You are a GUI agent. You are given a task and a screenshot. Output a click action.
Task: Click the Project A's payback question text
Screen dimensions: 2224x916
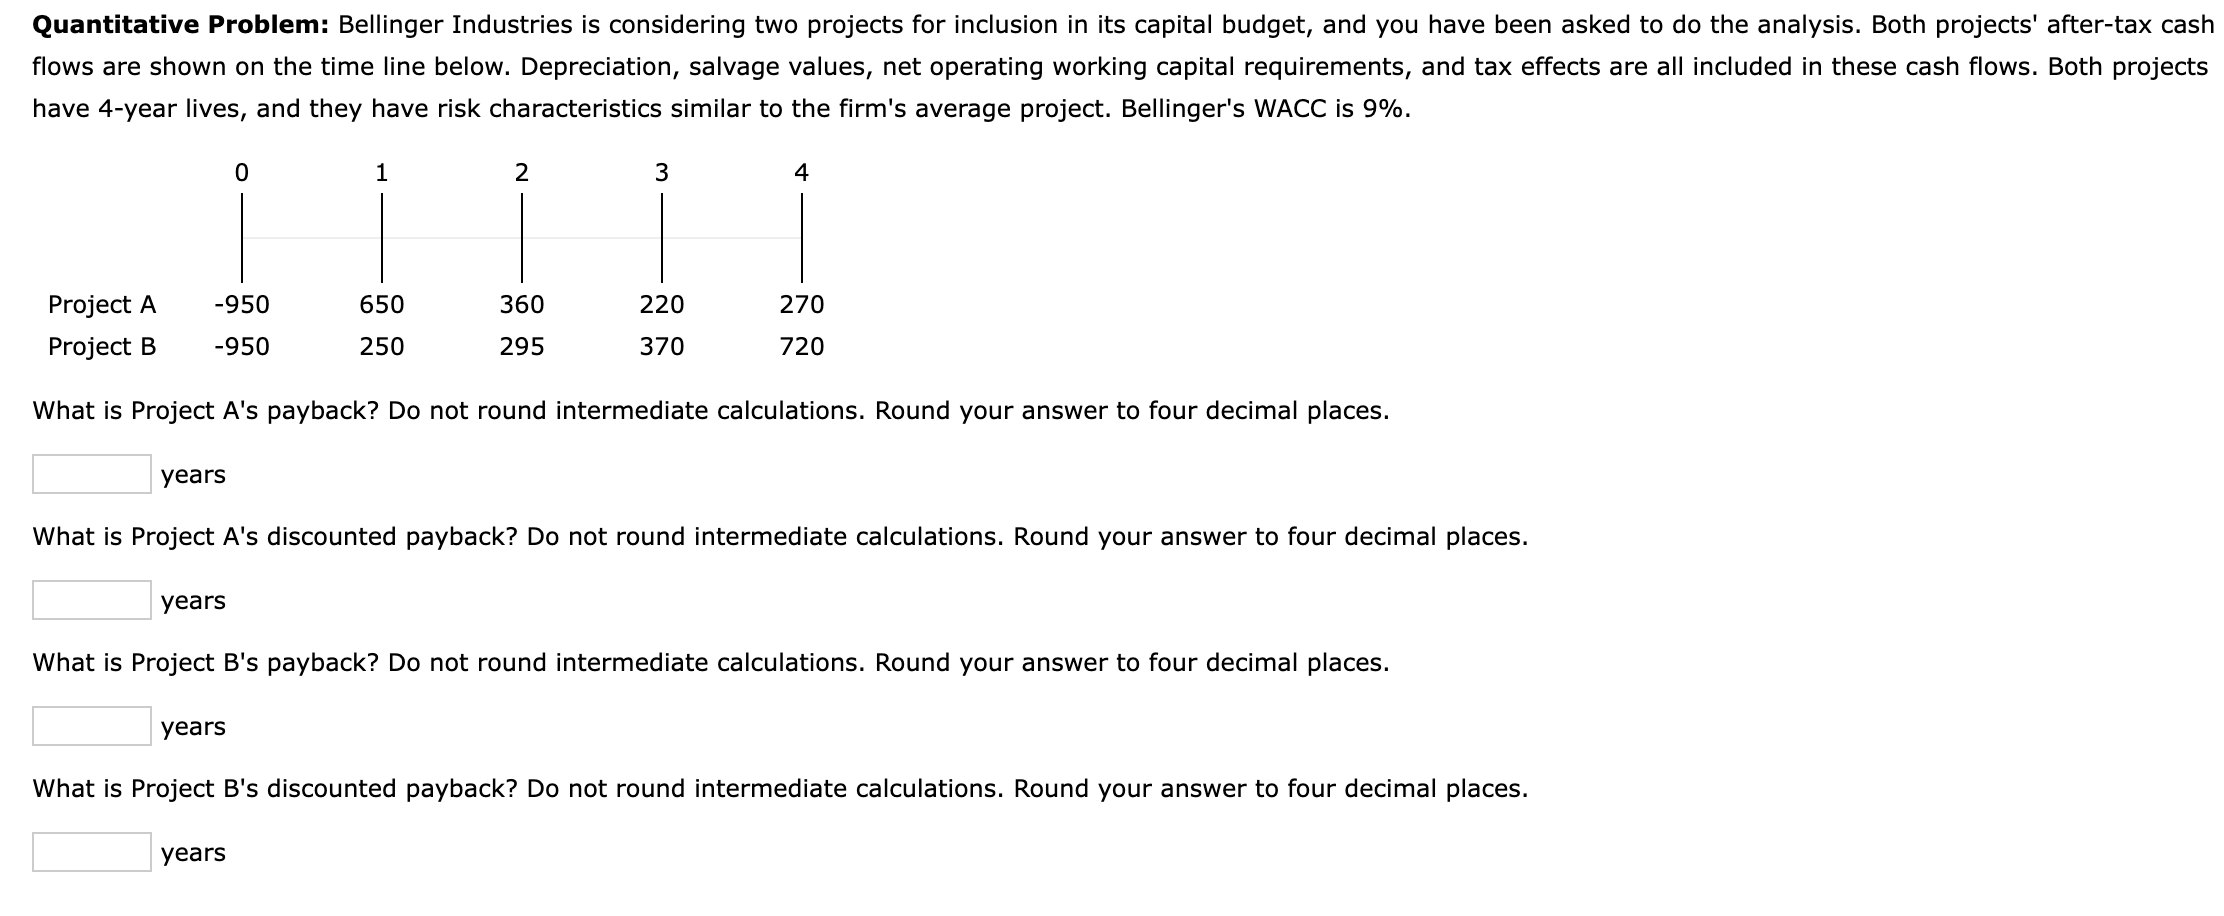(x=710, y=410)
